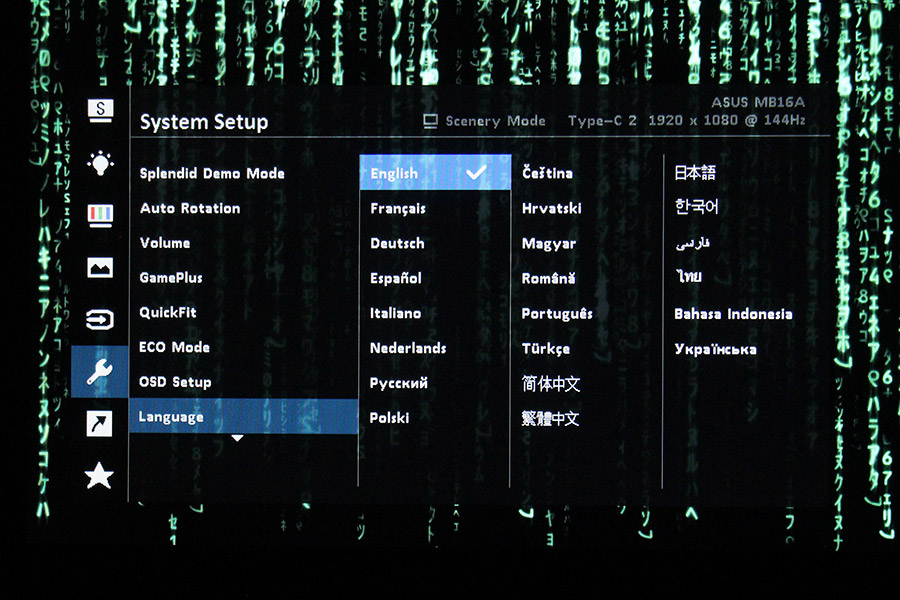Select Splendid Demo Mode

pyautogui.click(x=212, y=173)
